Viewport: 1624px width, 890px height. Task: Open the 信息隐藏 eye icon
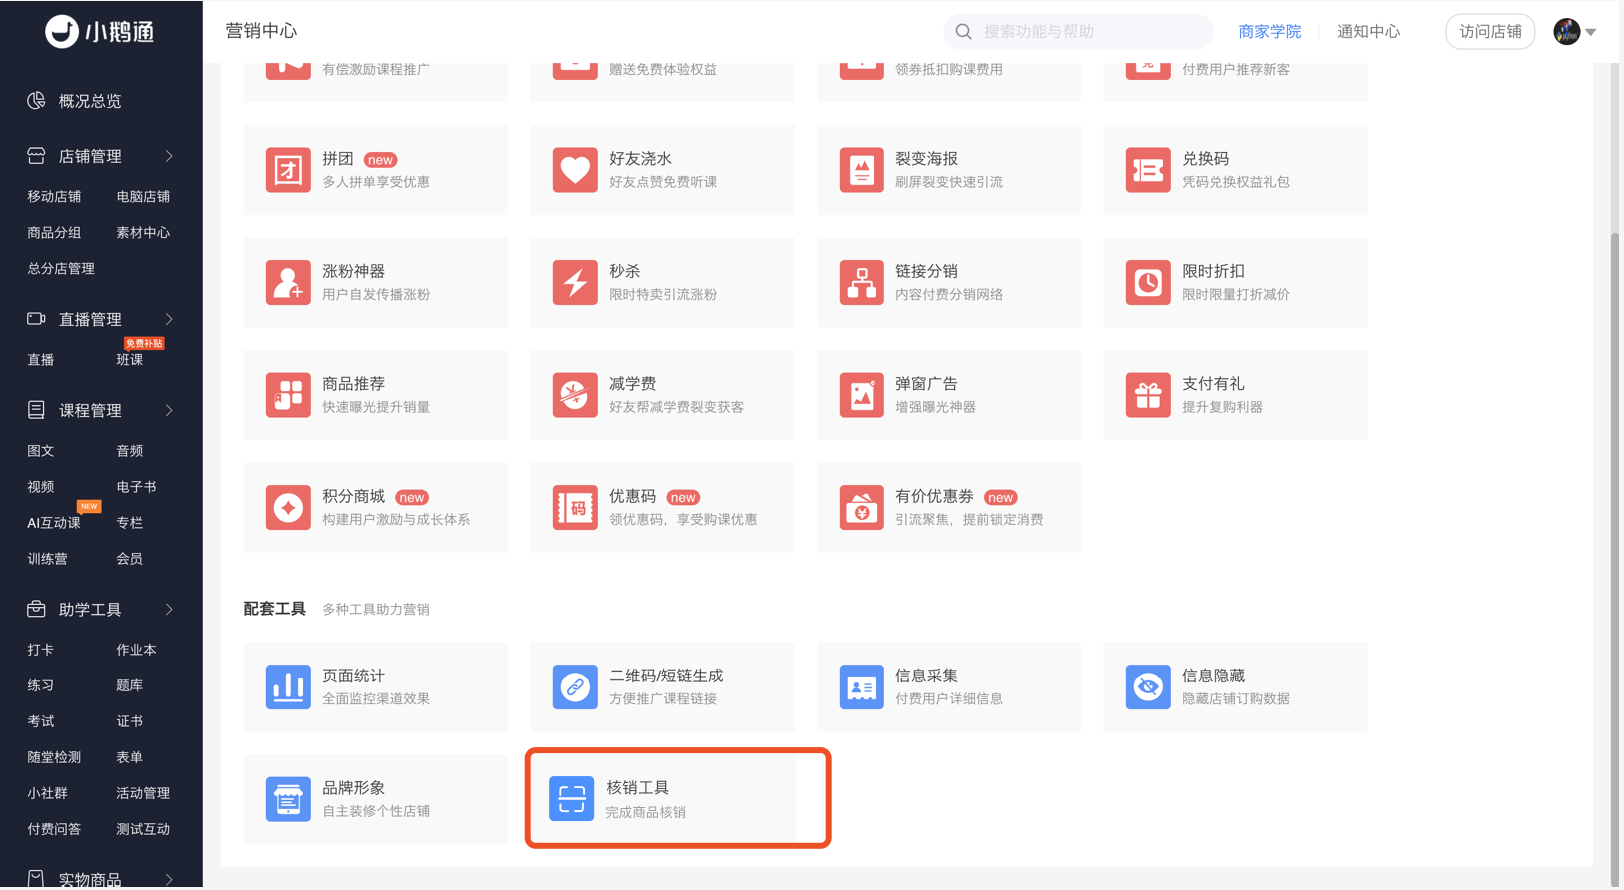pyautogui.click(x=1148, y=687)
